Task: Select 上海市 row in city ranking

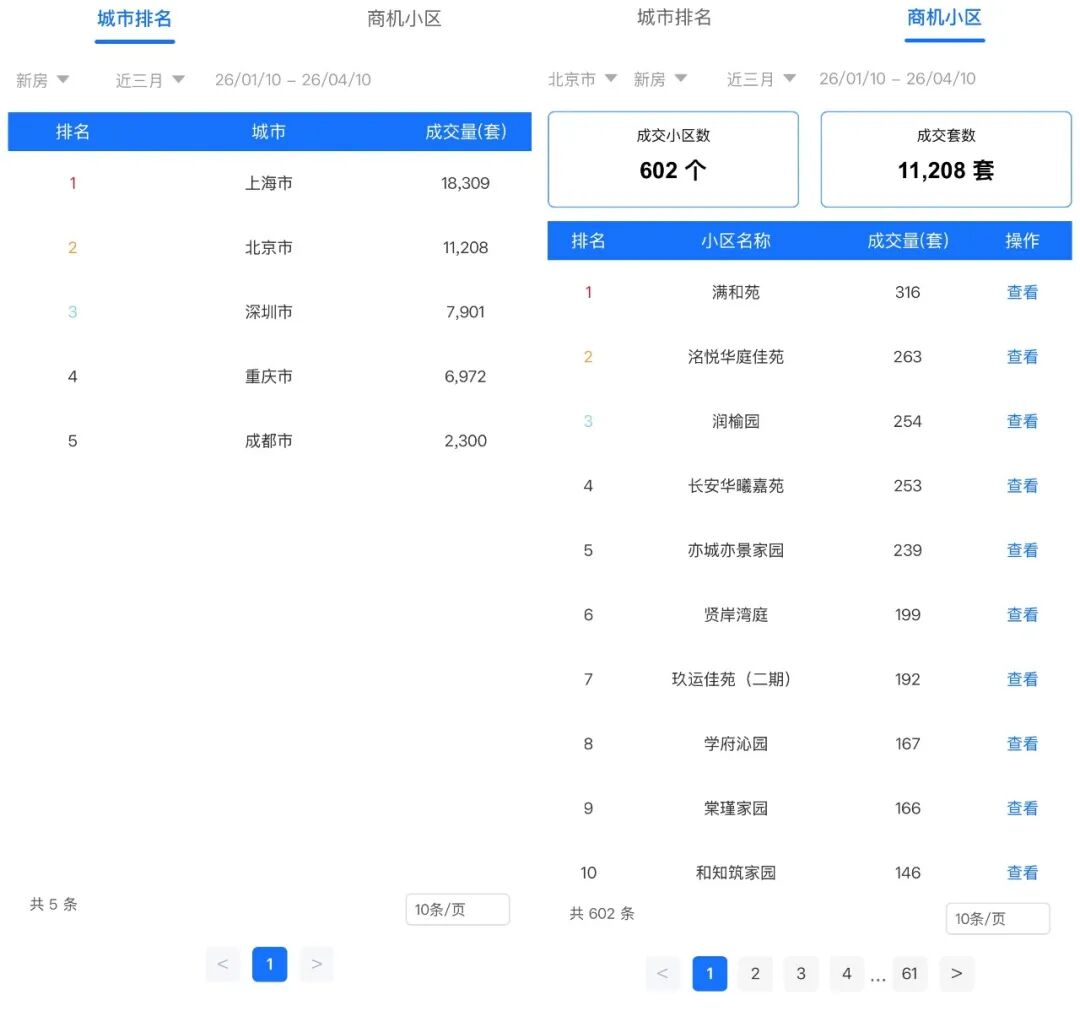Action: [x=269, y=184]
